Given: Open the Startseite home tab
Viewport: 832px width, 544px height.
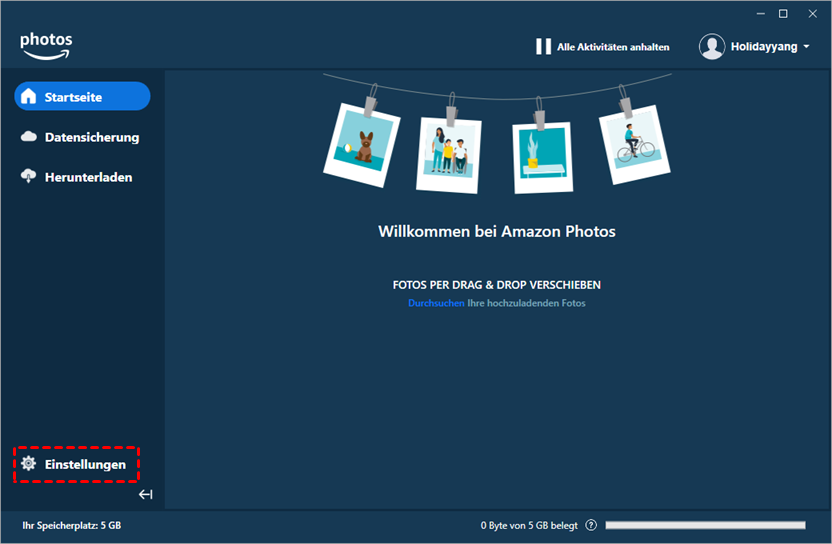Looking at the screenshot, I should click(x=82, y=97).
